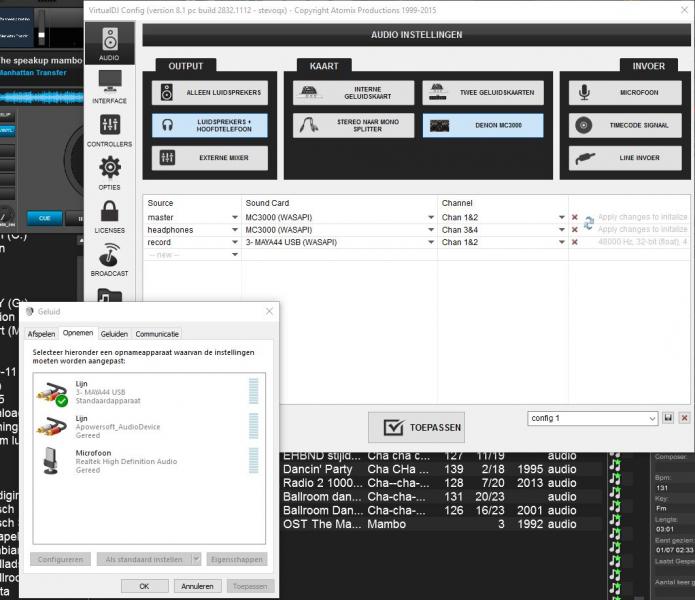Open the Licenses padlock section

(x=110, y=216)
